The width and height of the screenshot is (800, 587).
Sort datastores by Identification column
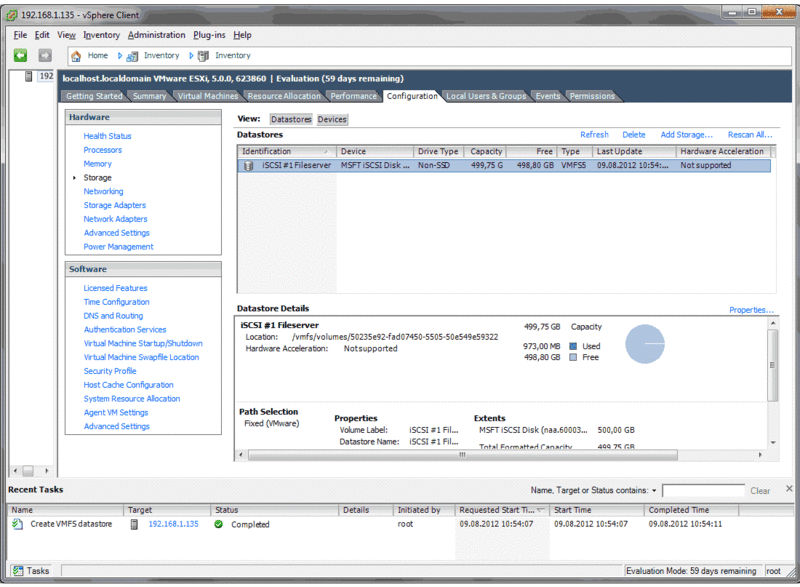click(x=286, y=151)
